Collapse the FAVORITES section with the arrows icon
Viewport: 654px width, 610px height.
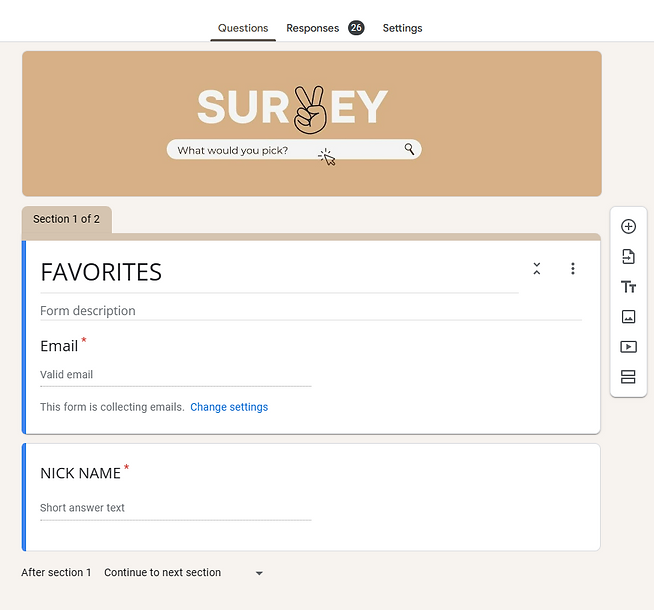537,269
